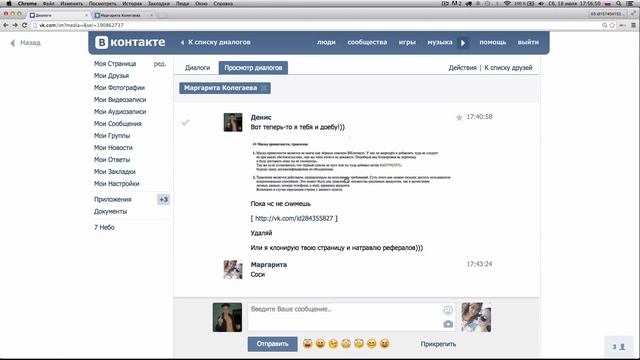The height and width of the screenshot is (360, 640).
Task: Open the Действия actions menu
Action: [x=462, y=68]
